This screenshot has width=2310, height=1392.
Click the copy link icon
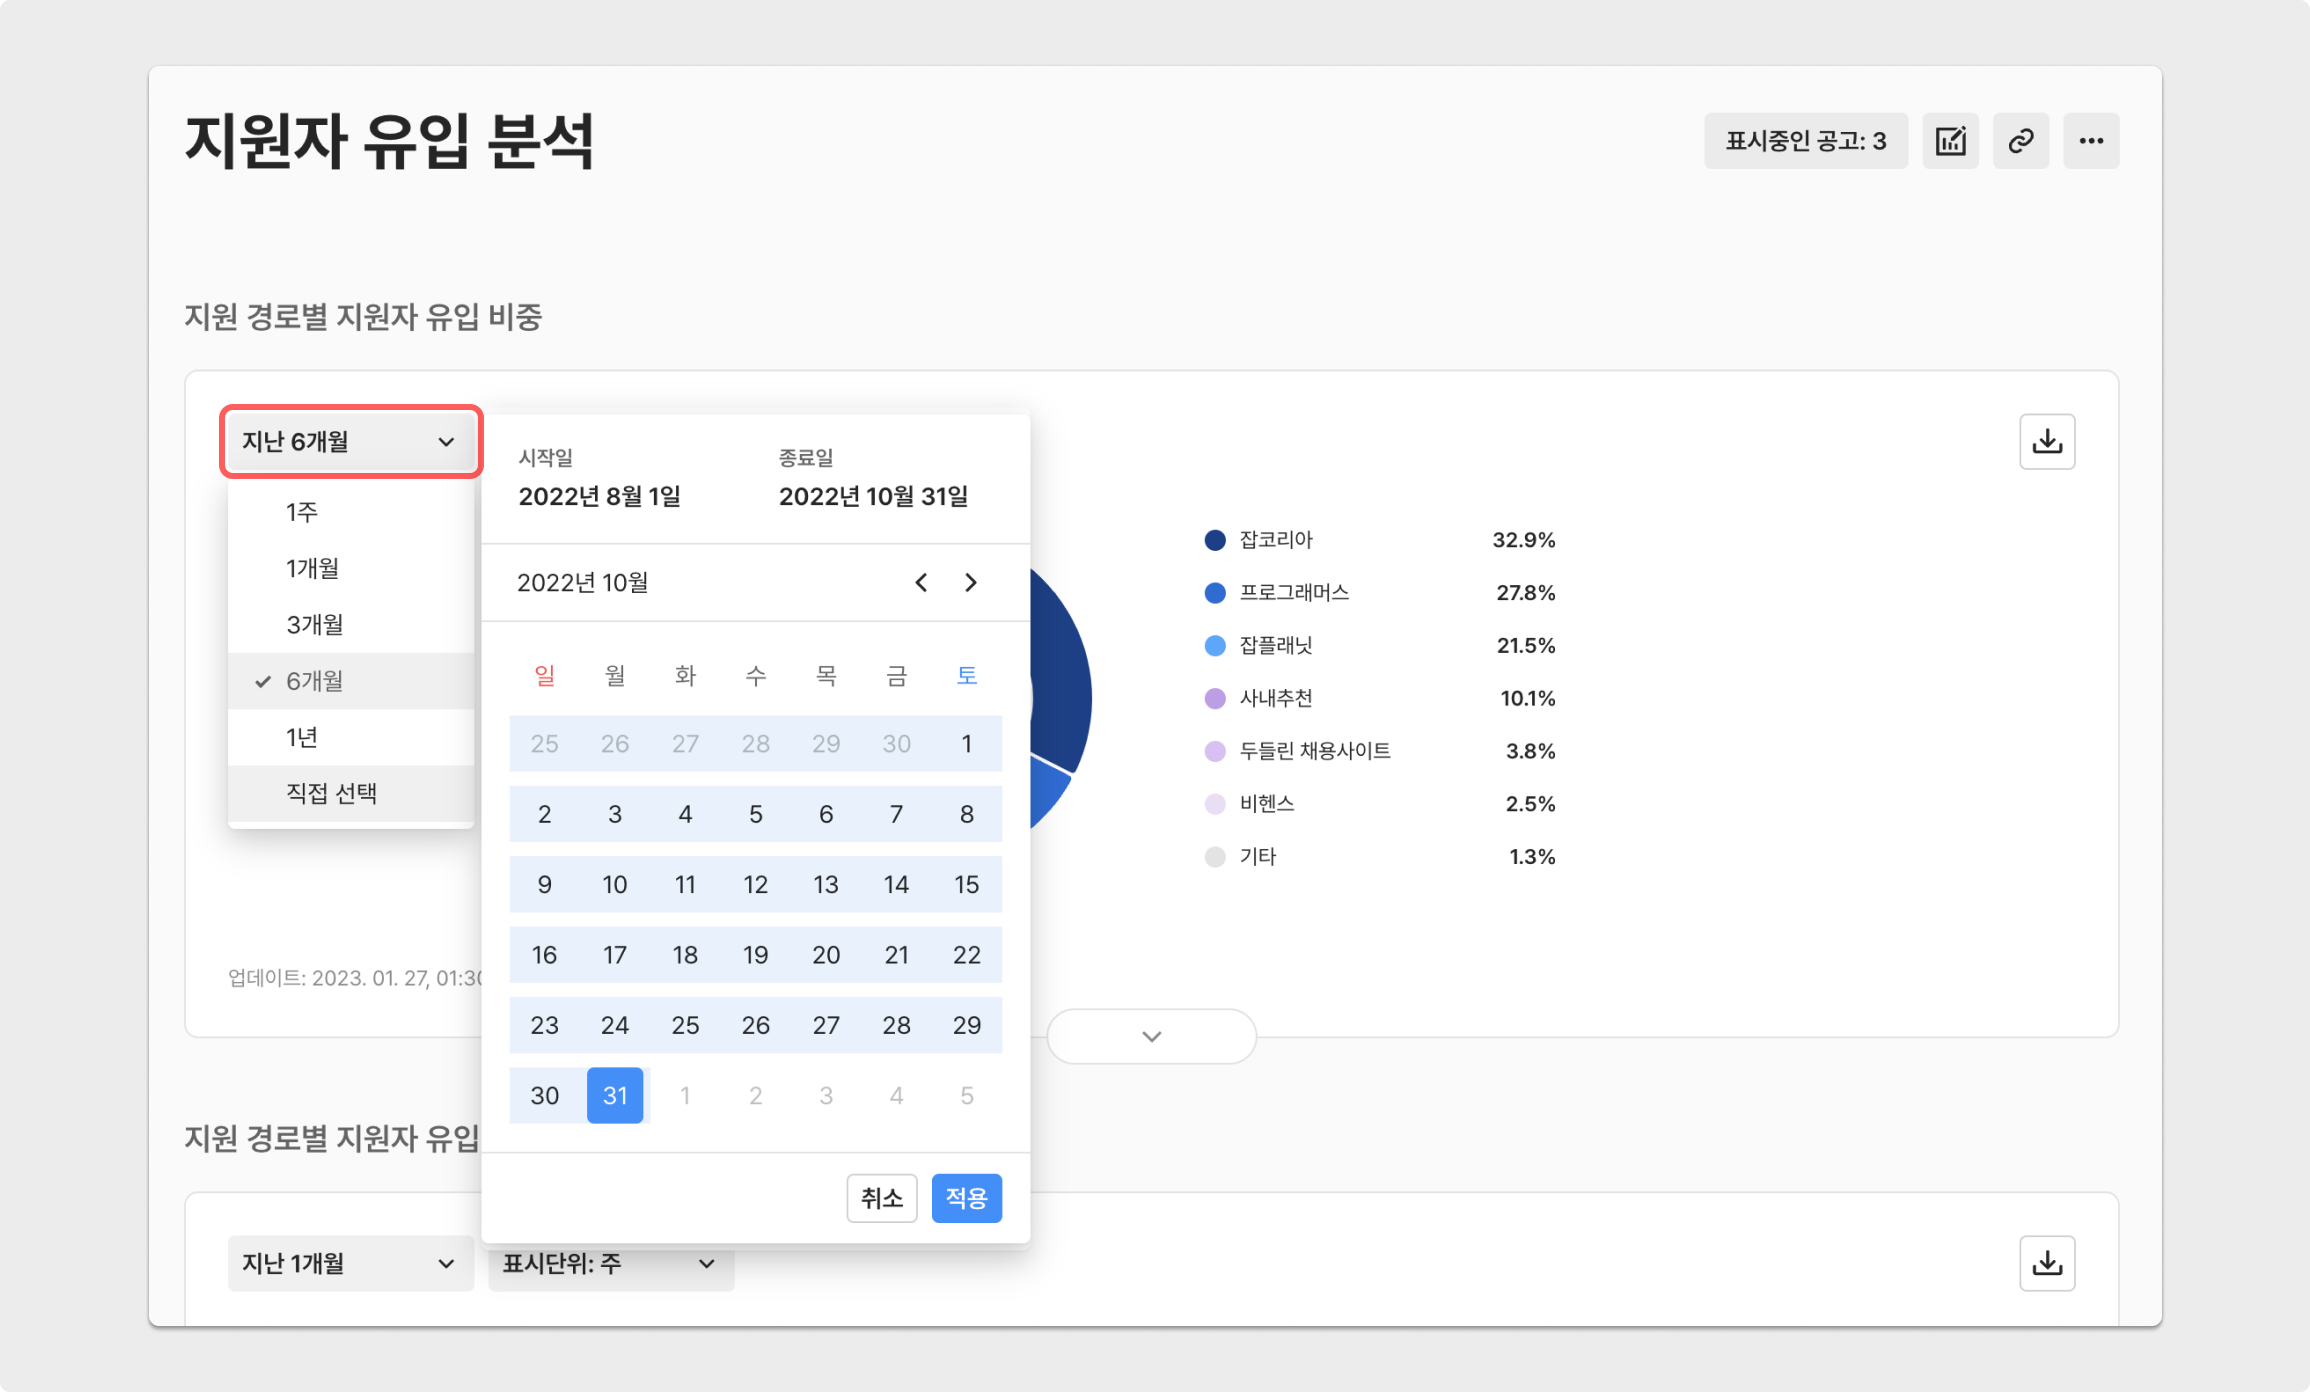click(x=2020, y=141)
